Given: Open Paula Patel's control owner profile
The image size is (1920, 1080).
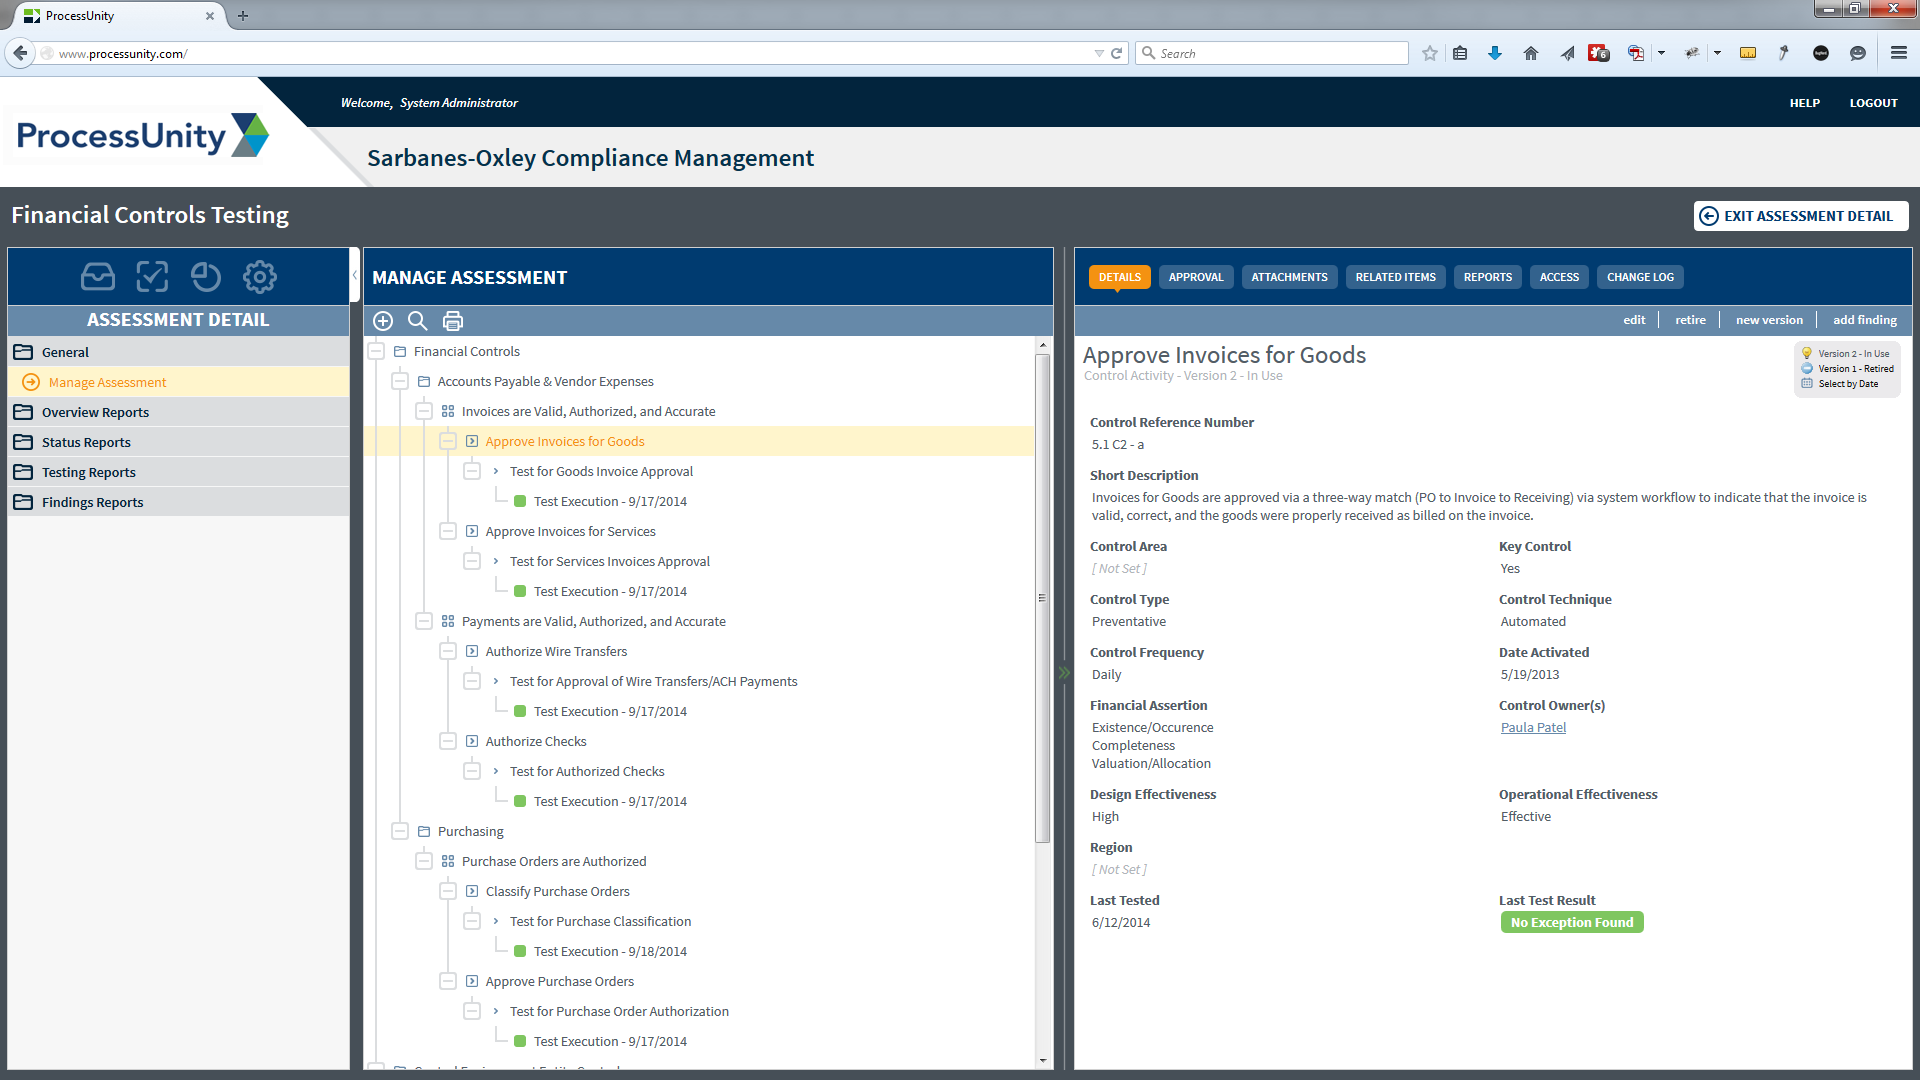Looking at the screenshot, I should [1533, 727].
